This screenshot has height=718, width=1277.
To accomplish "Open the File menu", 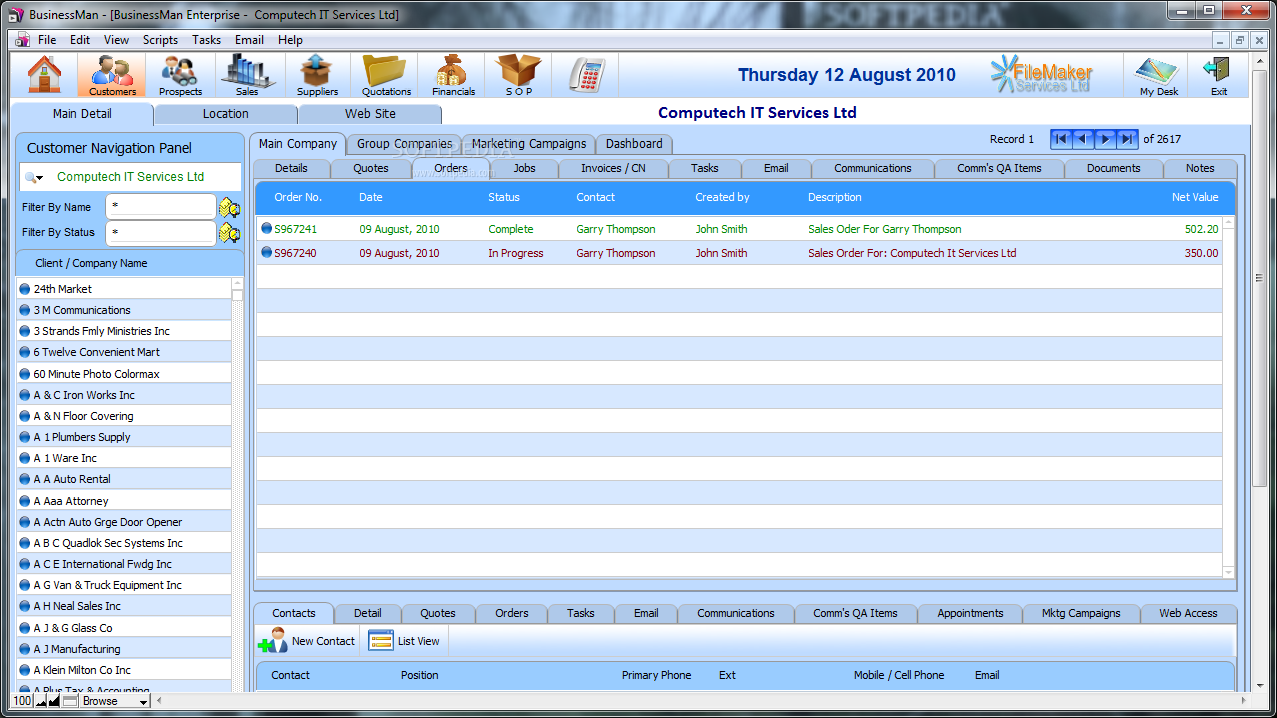I will [47, 40].
